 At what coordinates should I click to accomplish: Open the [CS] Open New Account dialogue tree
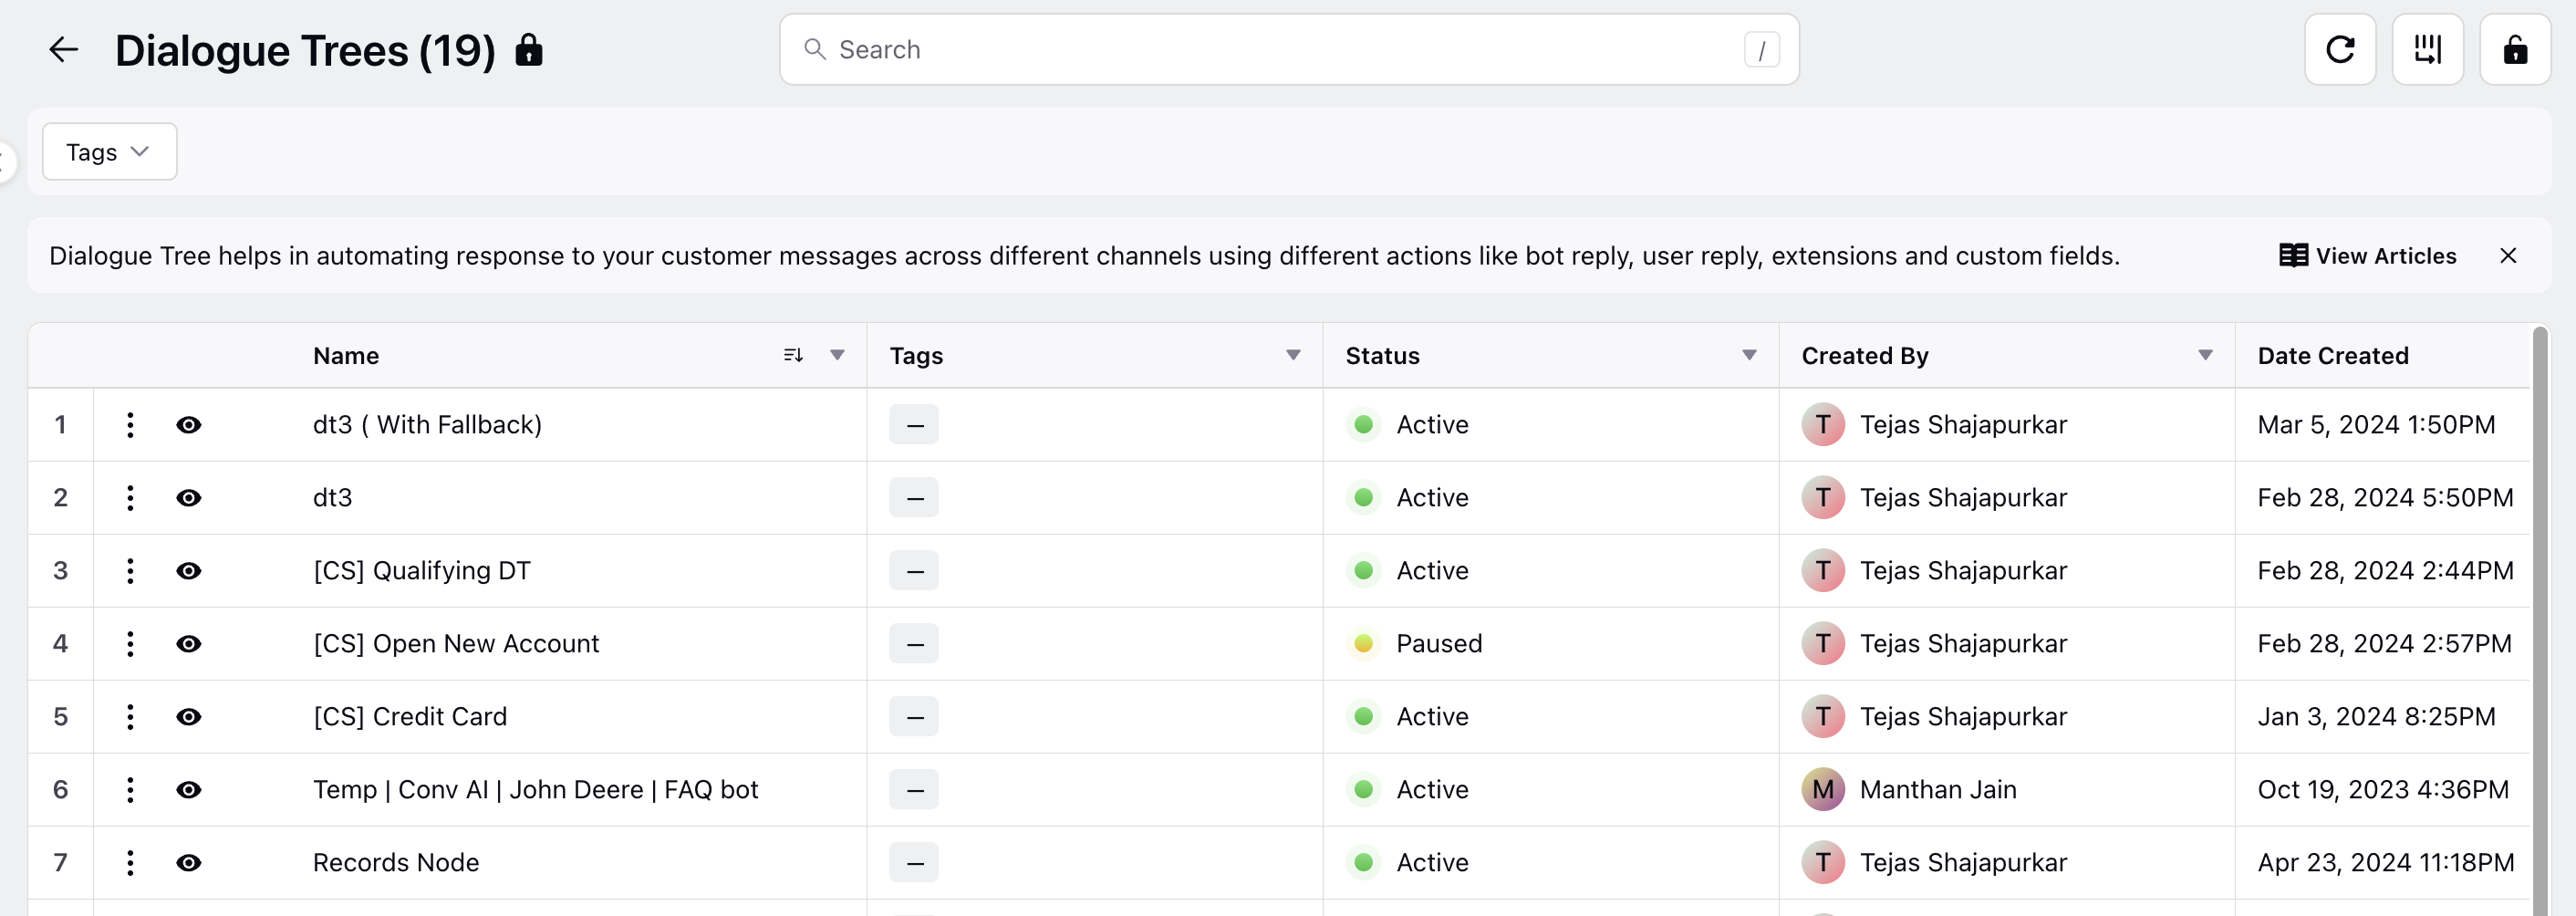coord(456,644)
